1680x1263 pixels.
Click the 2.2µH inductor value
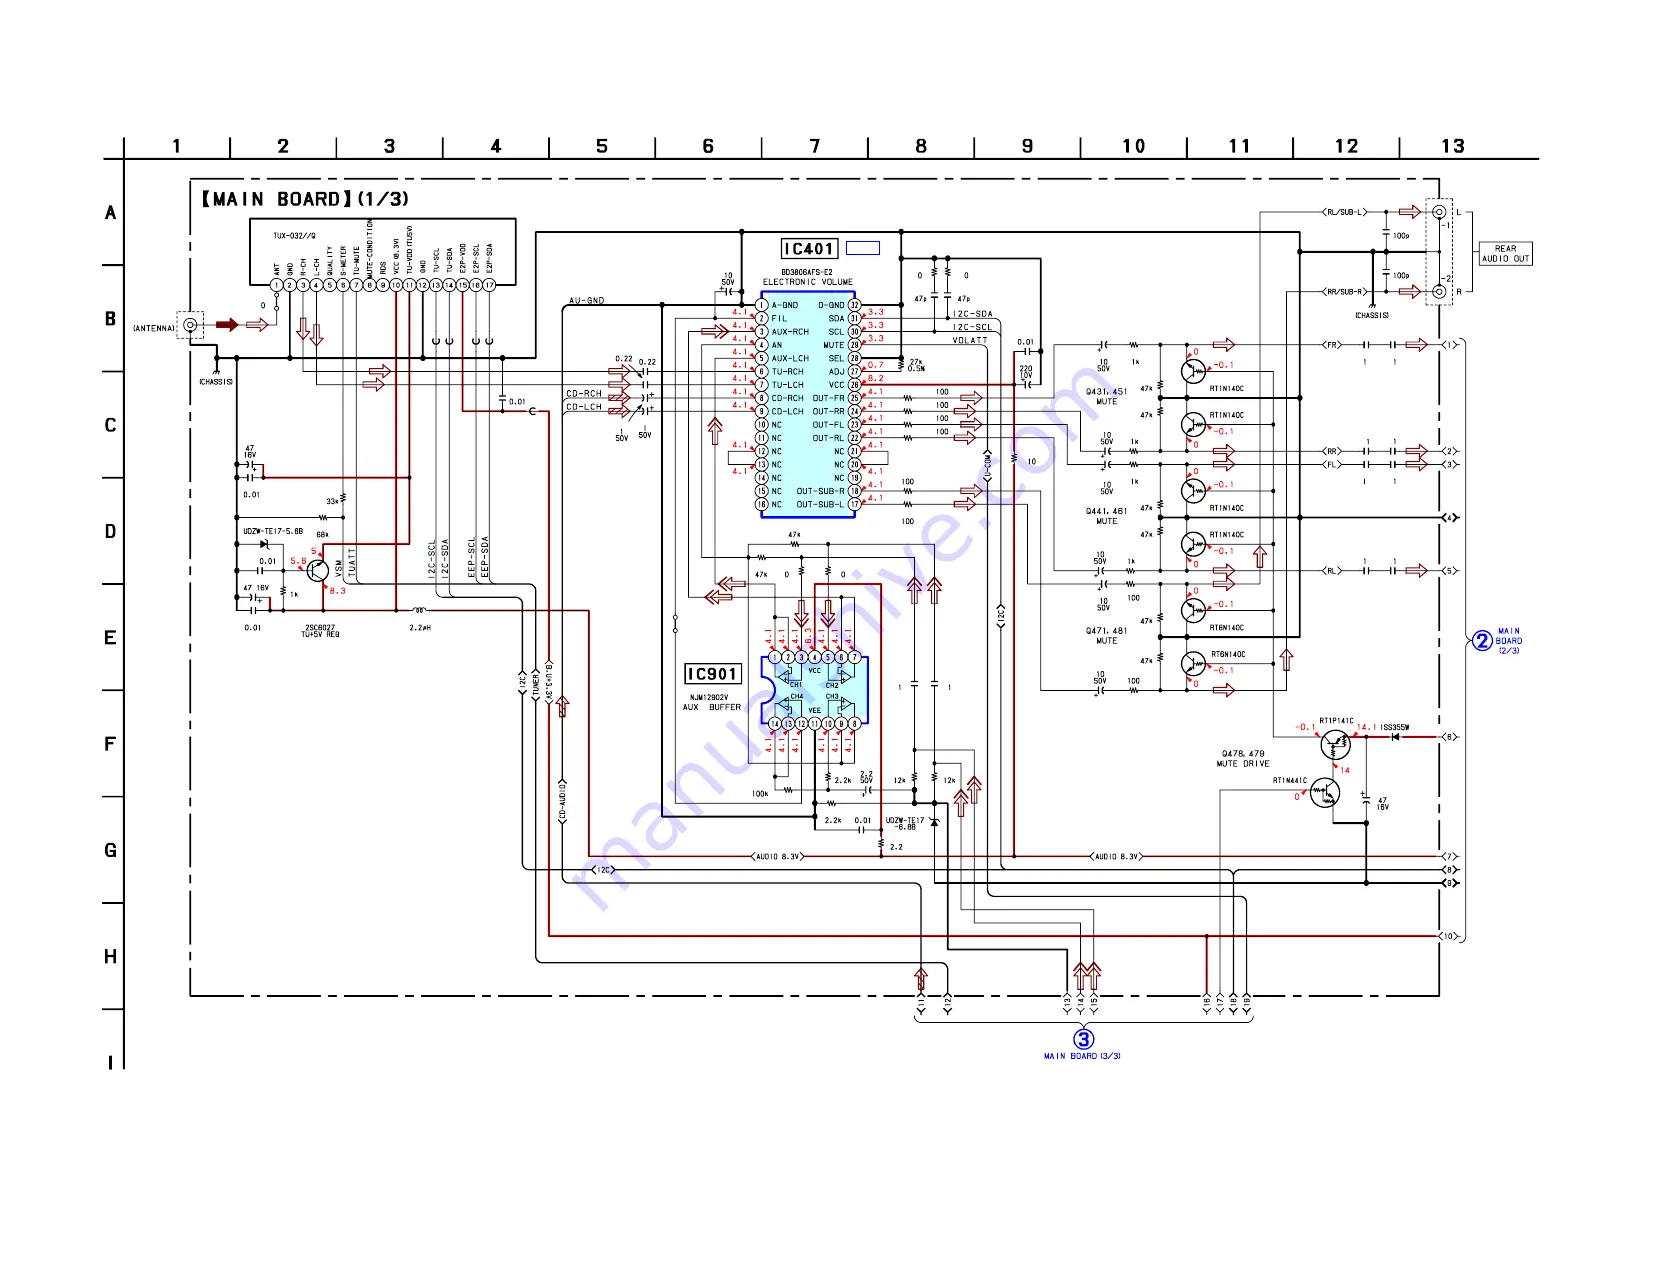tap(419, 628)
